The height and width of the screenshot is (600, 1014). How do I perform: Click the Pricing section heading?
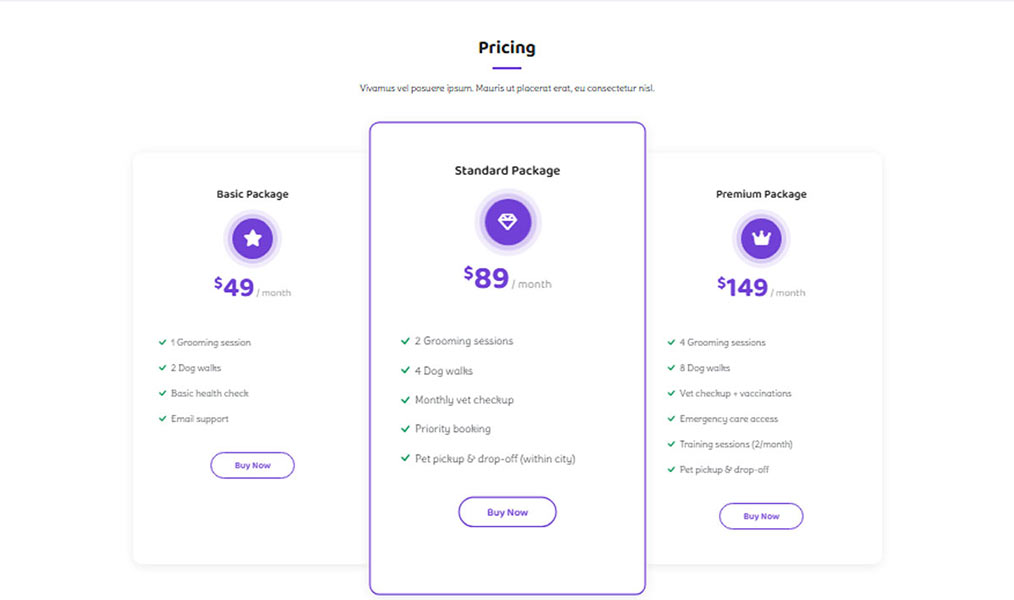point(507,48)
